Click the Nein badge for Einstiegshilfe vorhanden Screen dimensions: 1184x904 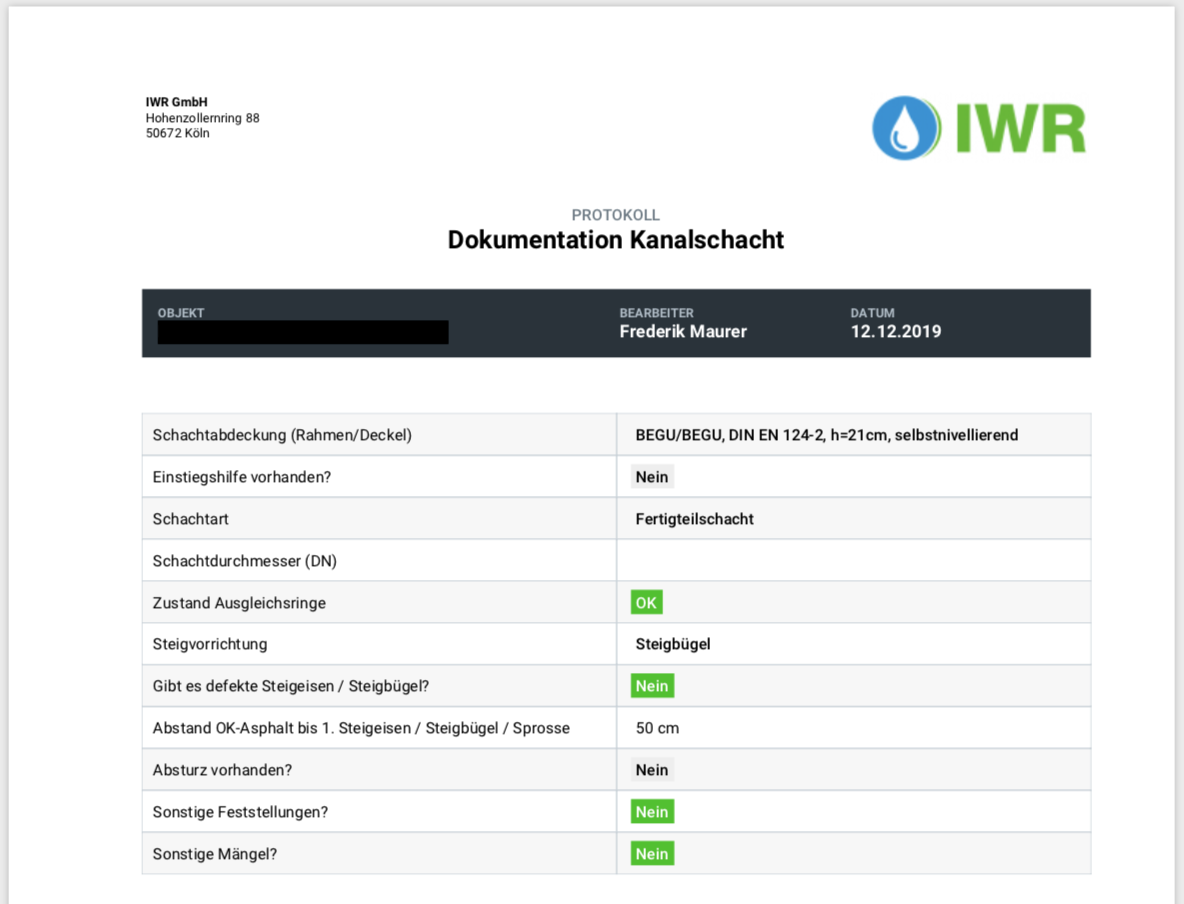652,477
